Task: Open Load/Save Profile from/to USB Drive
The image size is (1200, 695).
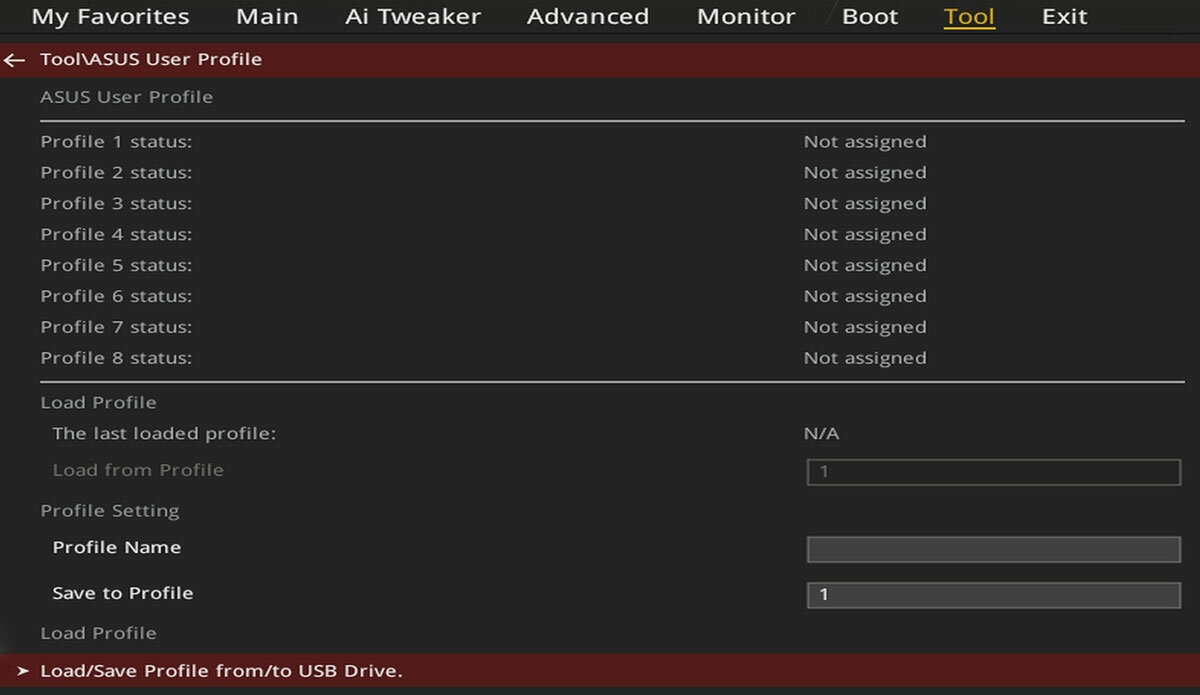Action: (600, 671)
